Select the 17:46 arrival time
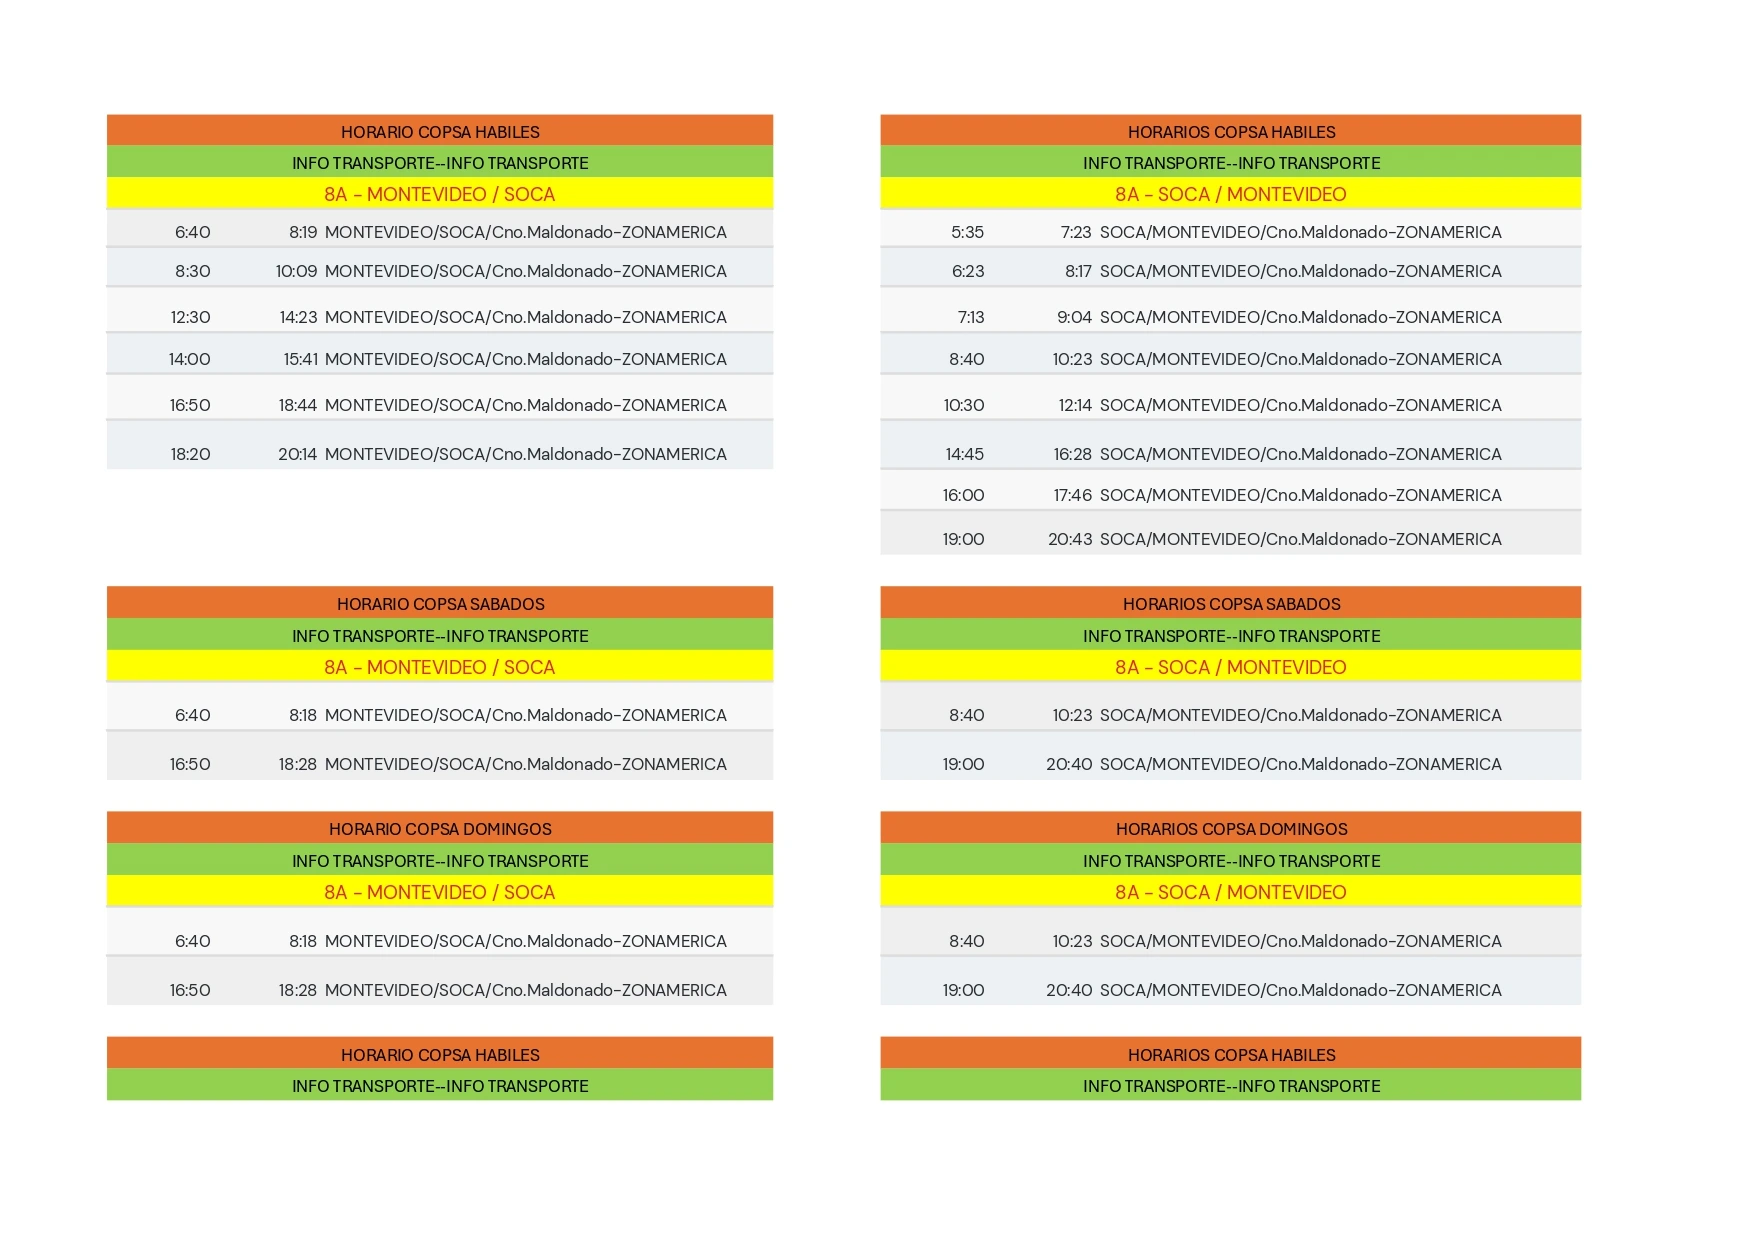The image size is (1755, 1241). click(1072, 495)
